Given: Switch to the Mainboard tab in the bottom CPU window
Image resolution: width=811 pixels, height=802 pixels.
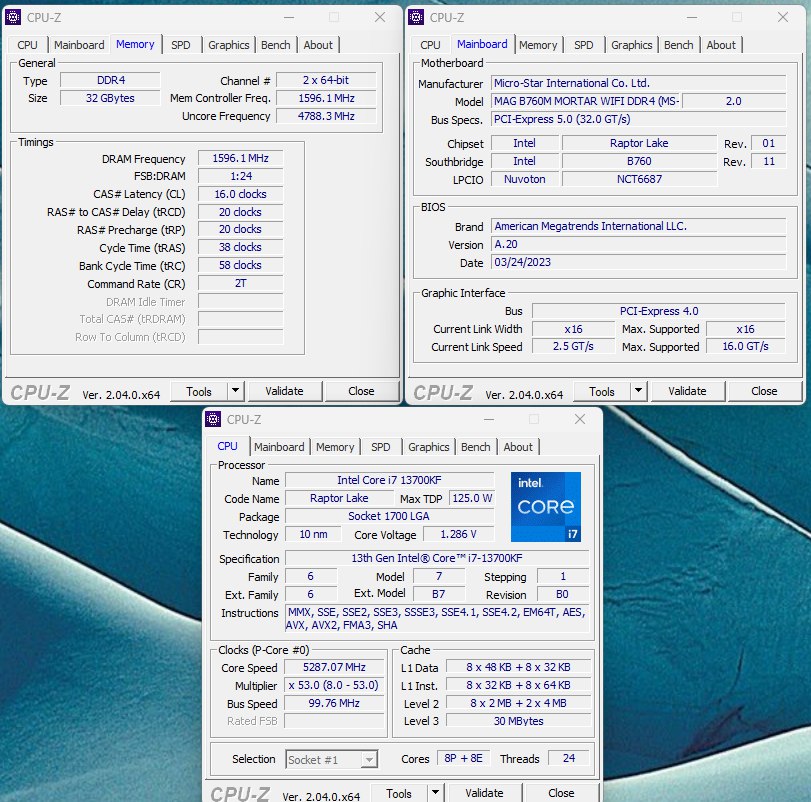Looking at the screenshot, I should (x=279, y=447).
